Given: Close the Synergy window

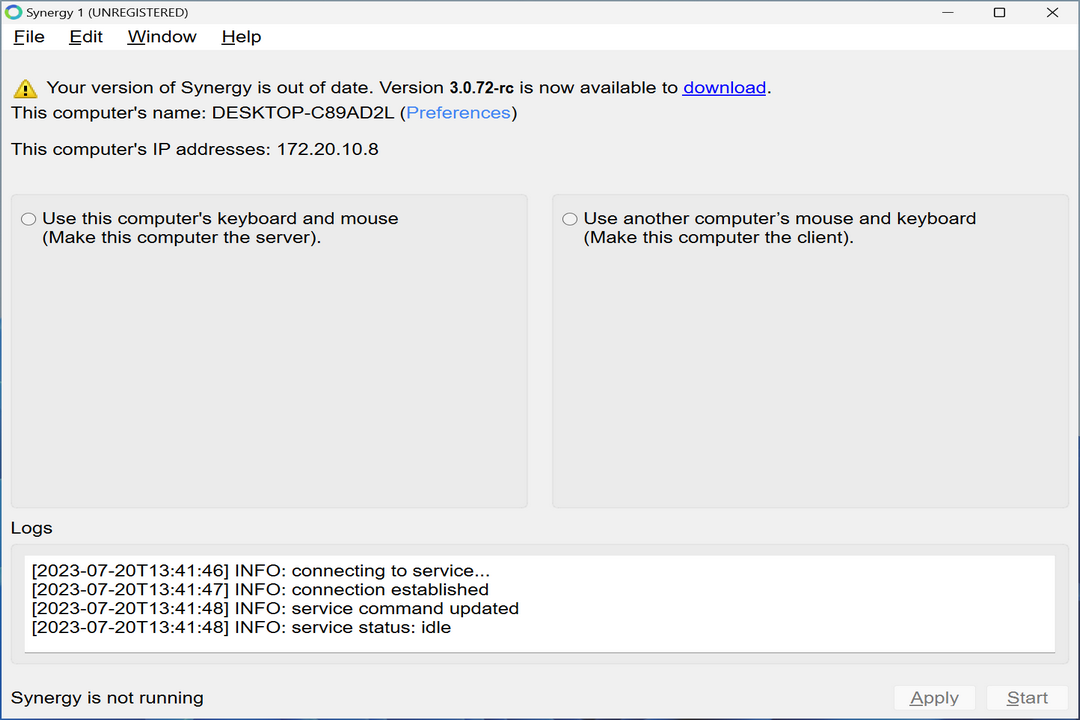Looking at the screenshot, I should pyautogui.click(x=1052, y=12).
